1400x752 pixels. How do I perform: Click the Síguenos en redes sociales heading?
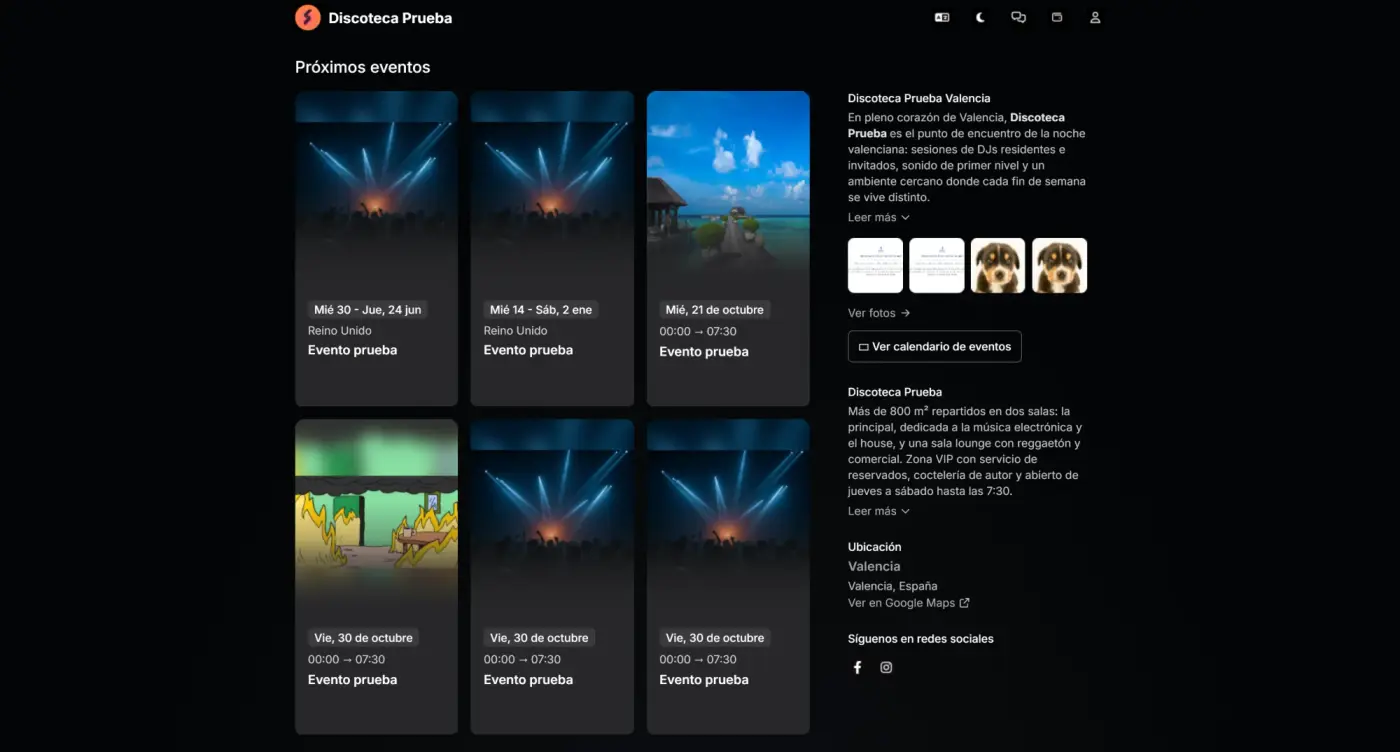(921, 638)
